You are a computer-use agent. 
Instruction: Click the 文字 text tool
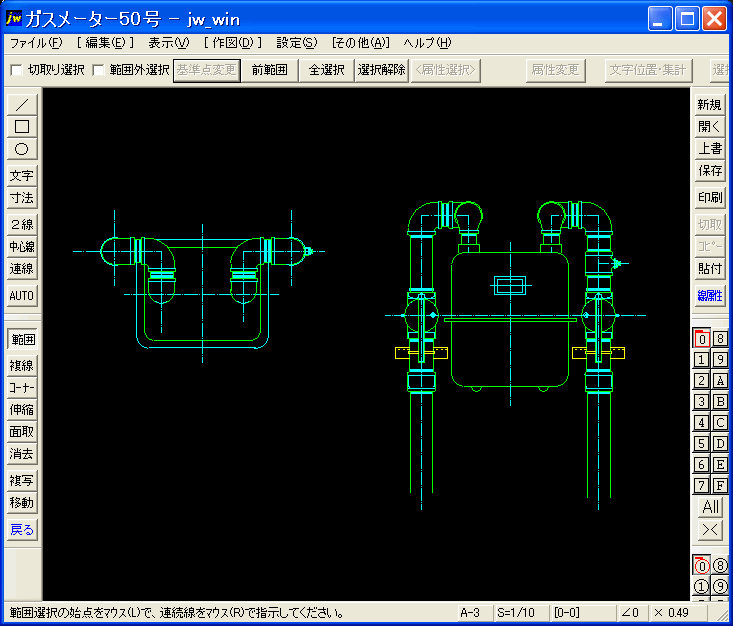(x=22, y=176)
